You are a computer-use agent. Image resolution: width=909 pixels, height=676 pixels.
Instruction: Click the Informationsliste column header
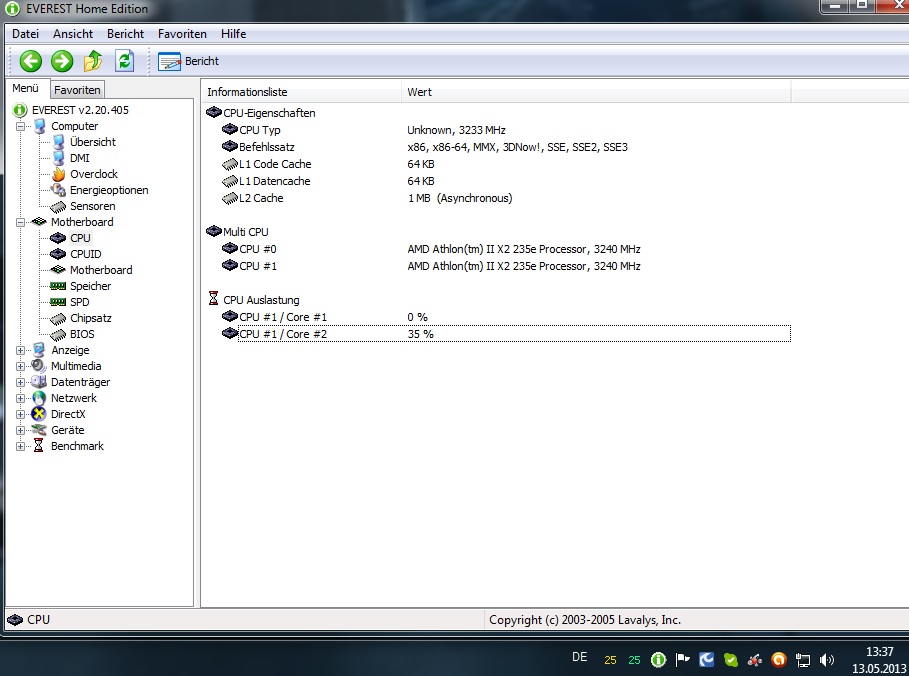pos(301,92)
